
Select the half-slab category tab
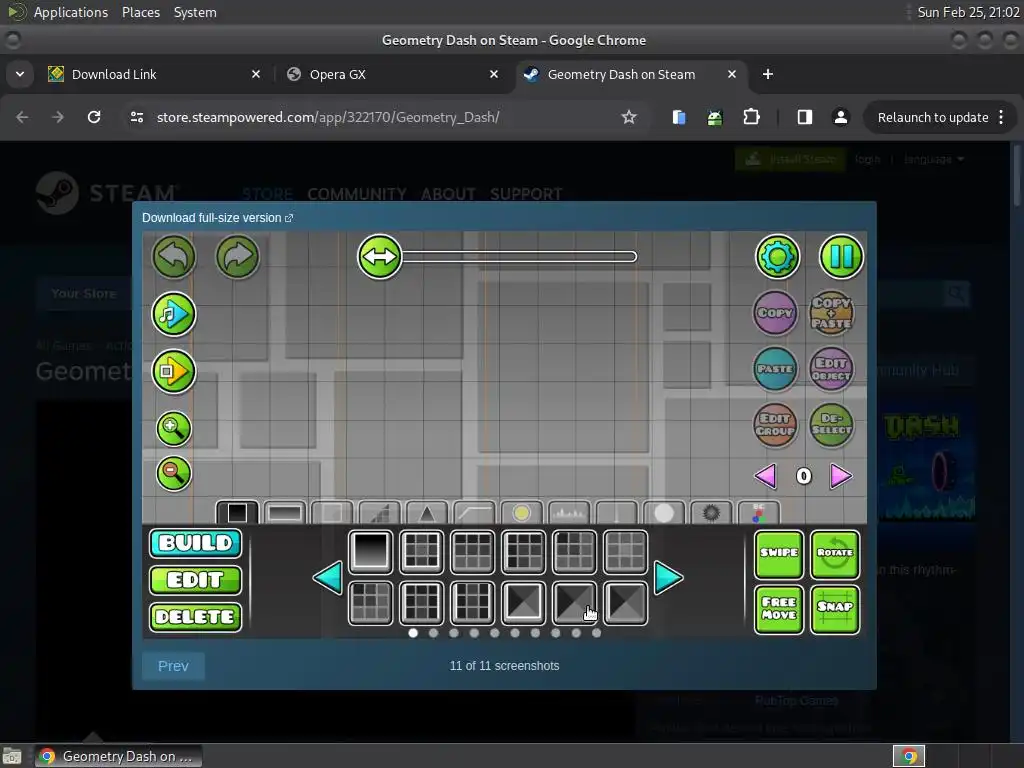coord(285,513)
